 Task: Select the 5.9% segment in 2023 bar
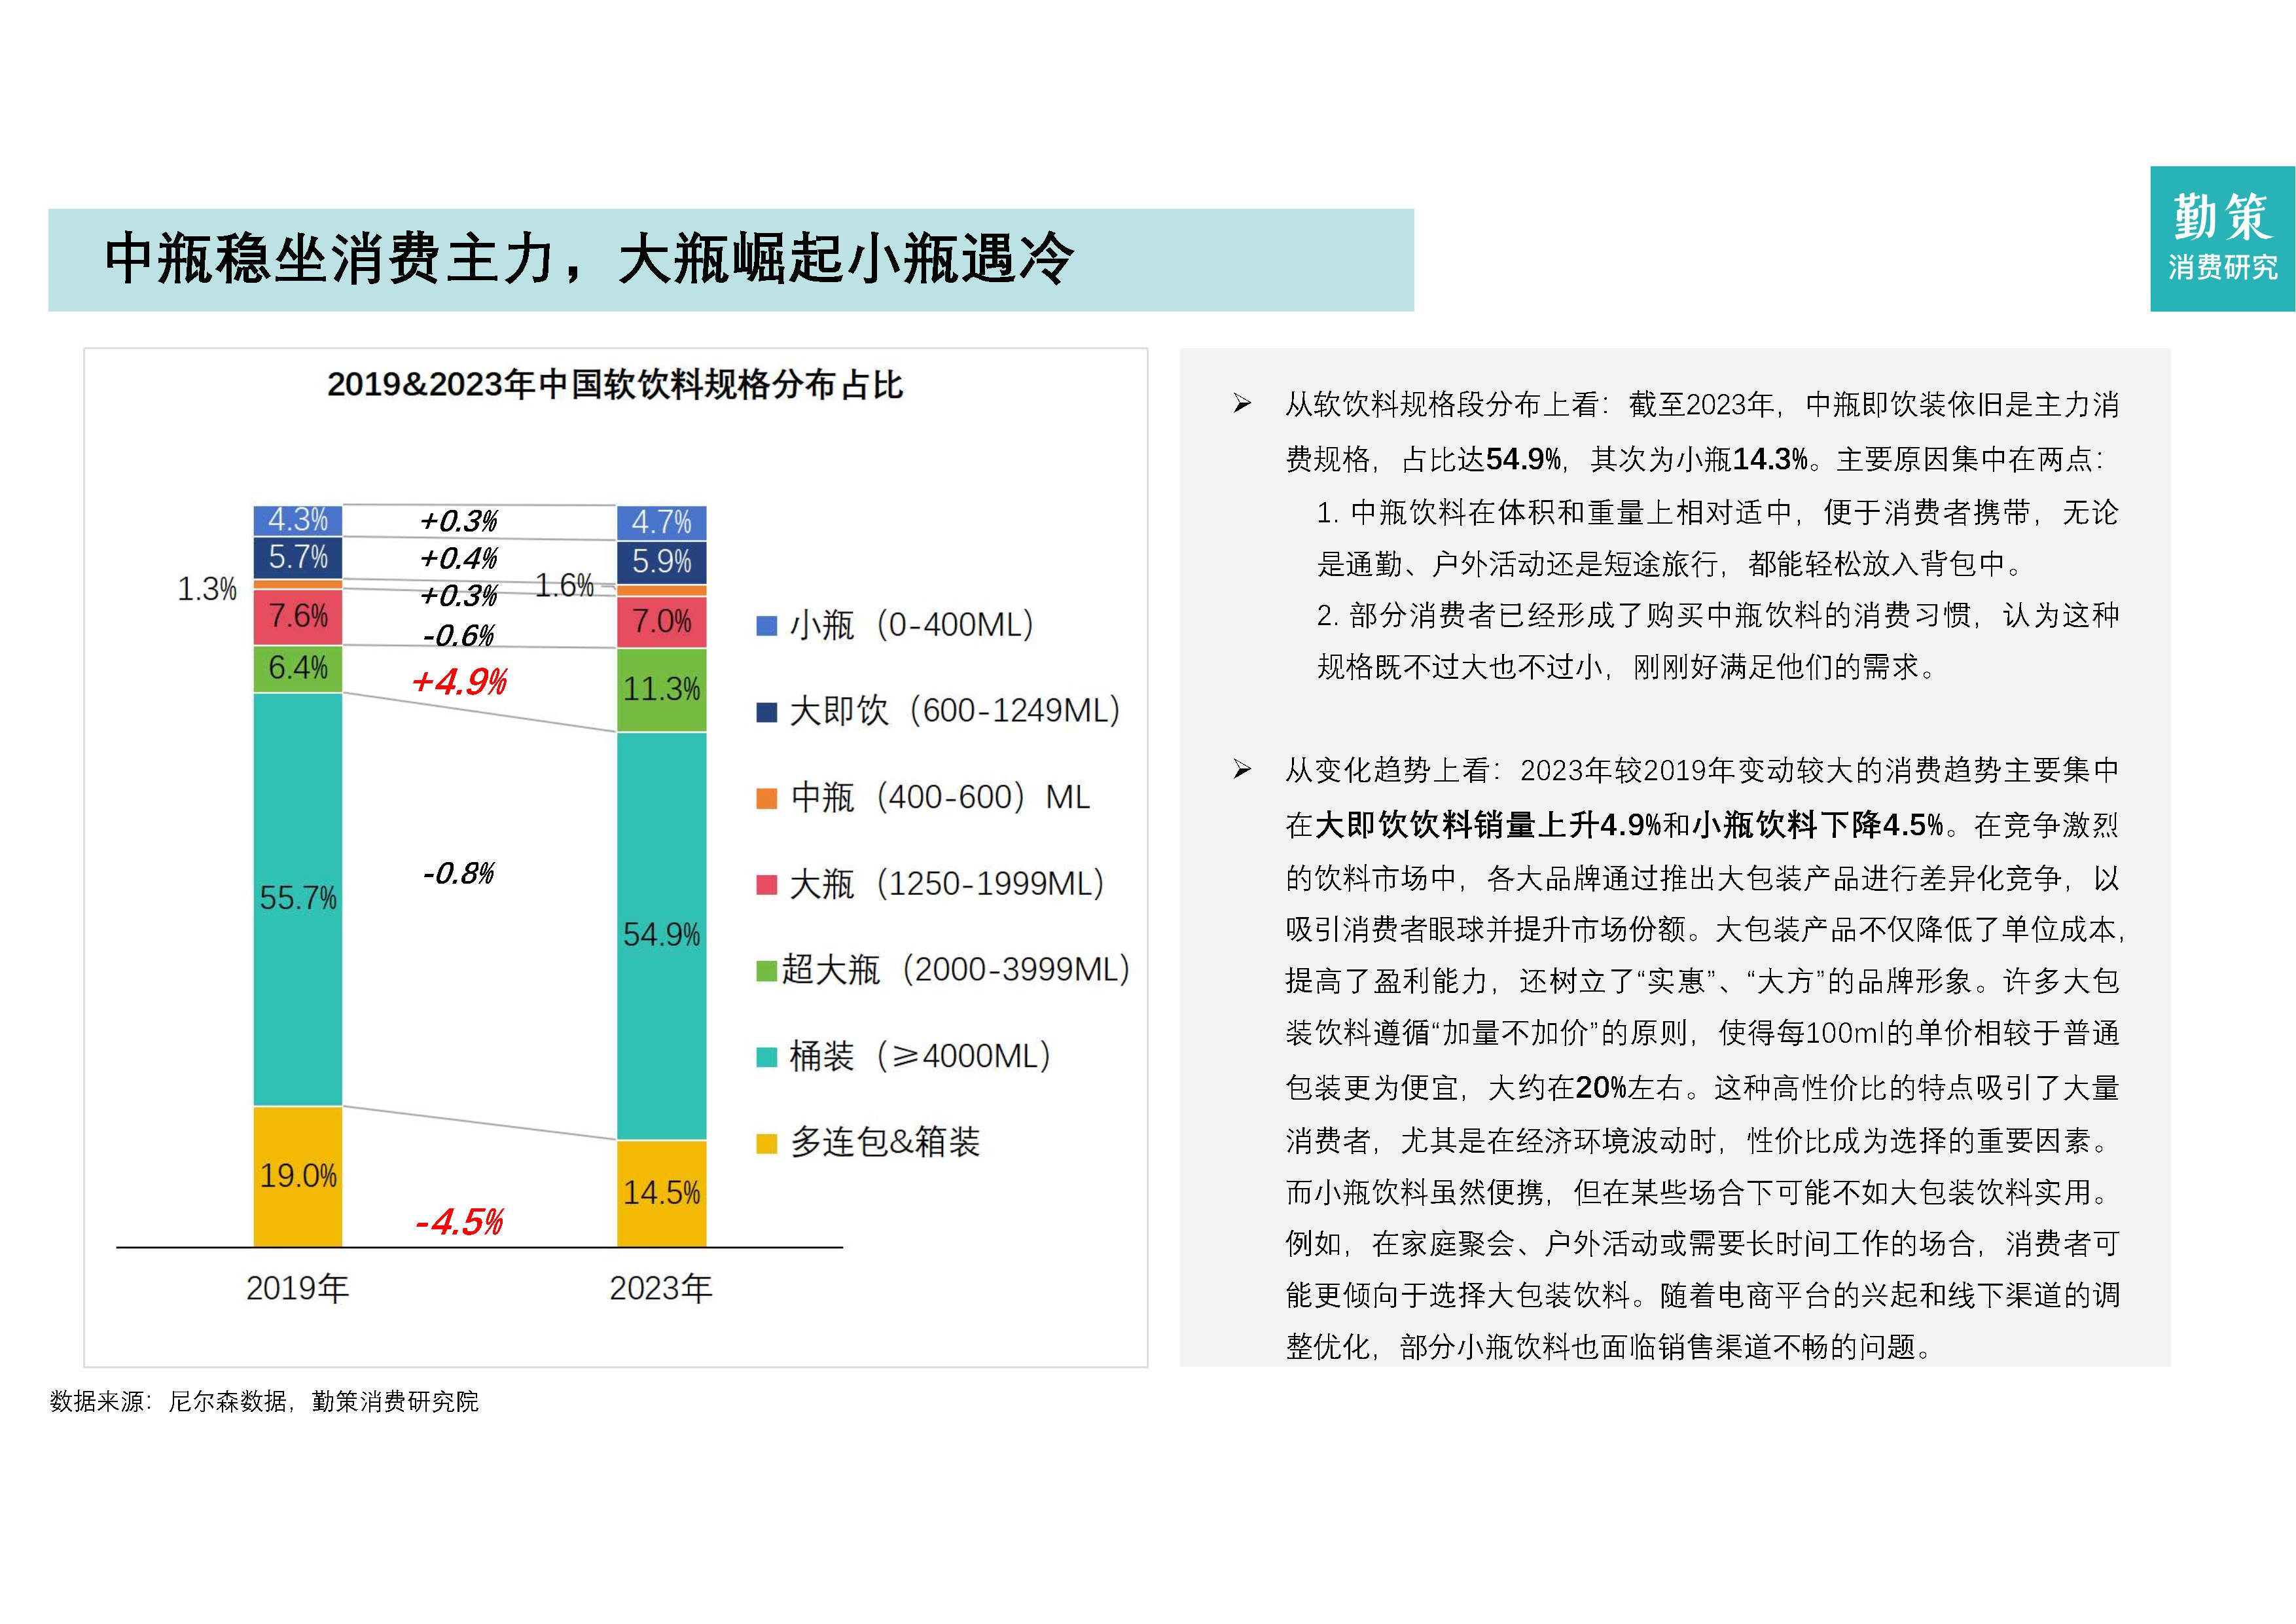pos(662,562)
